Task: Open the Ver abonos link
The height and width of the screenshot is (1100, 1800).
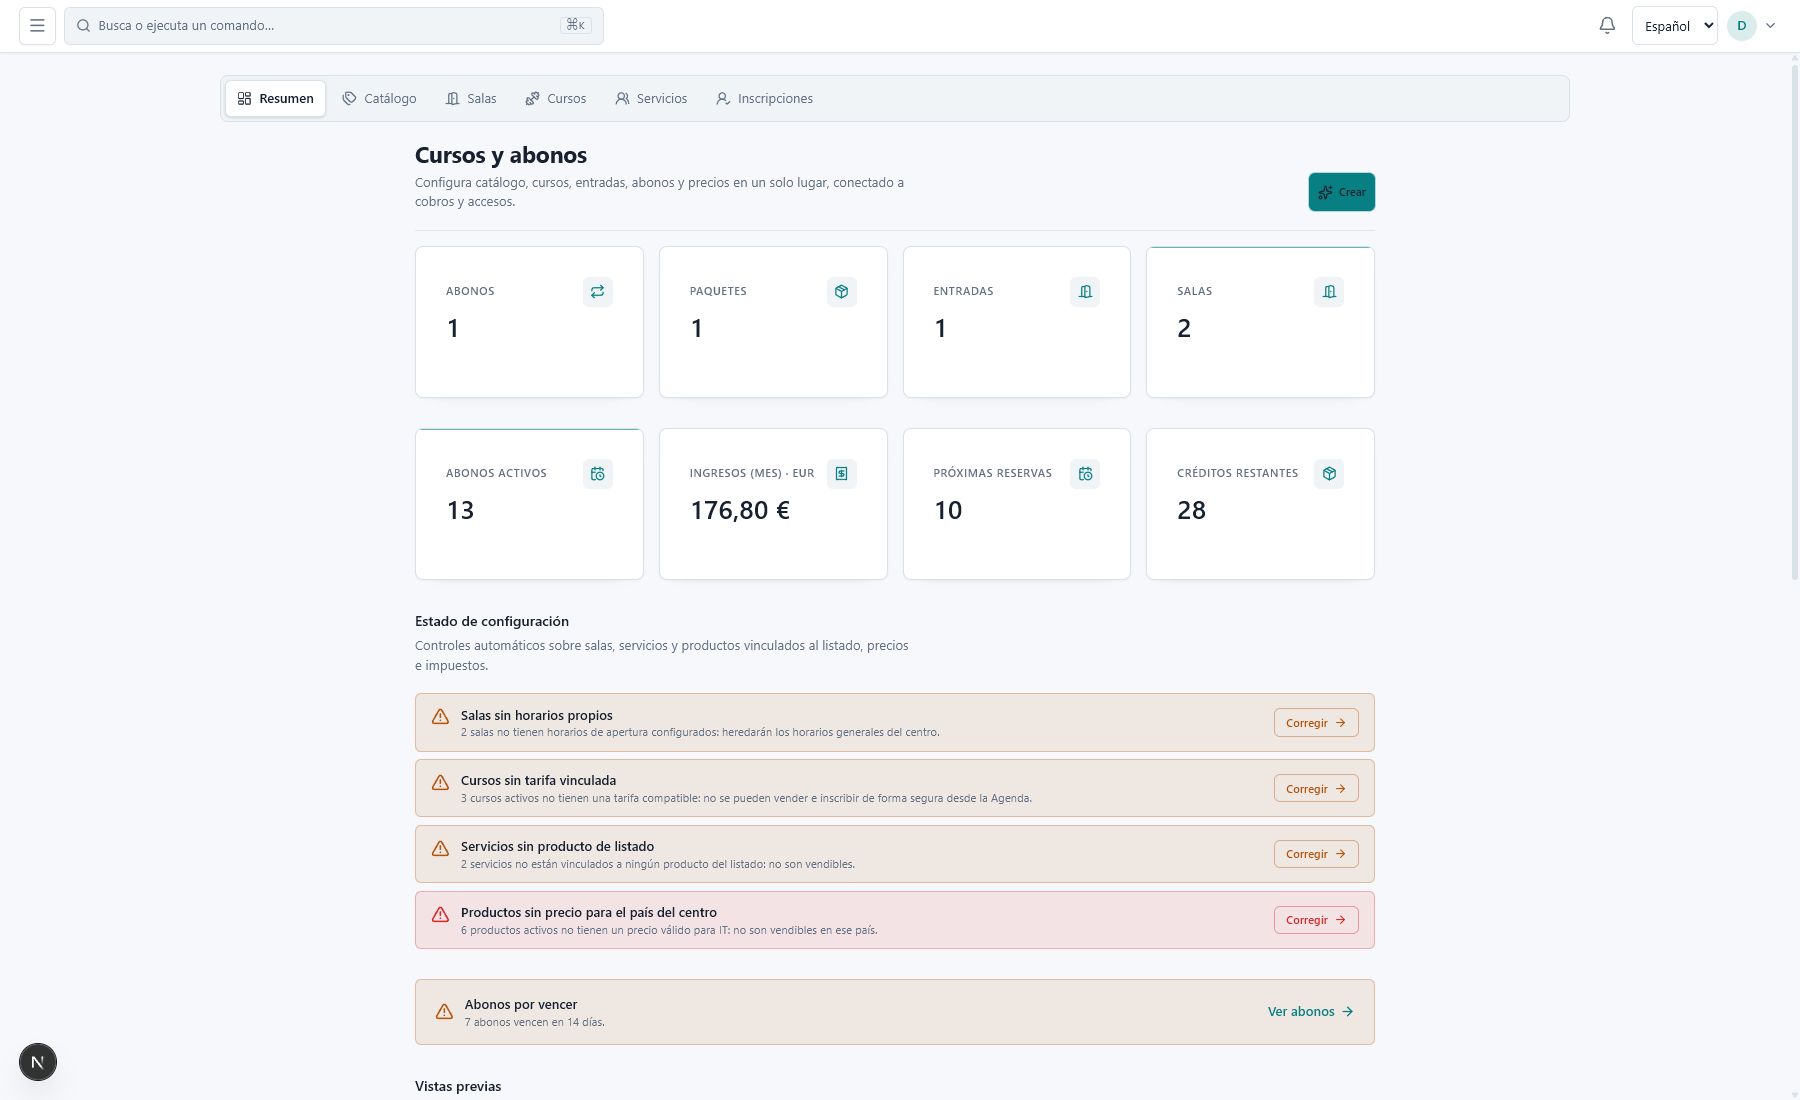Action: [x=1310, y=1012]
